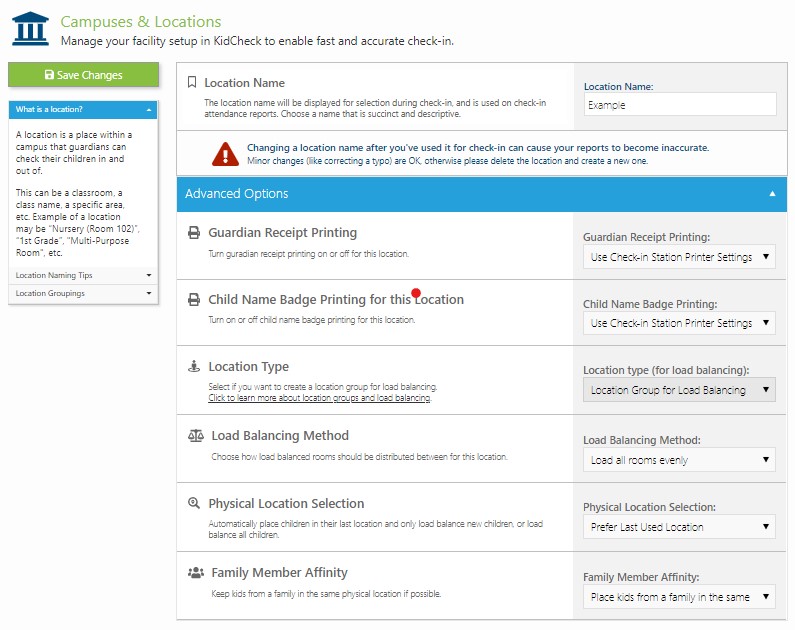This screenshot has height=630, width=795.
Task: Open Load Balancing Method dropdown
Action: click(679, 460)
